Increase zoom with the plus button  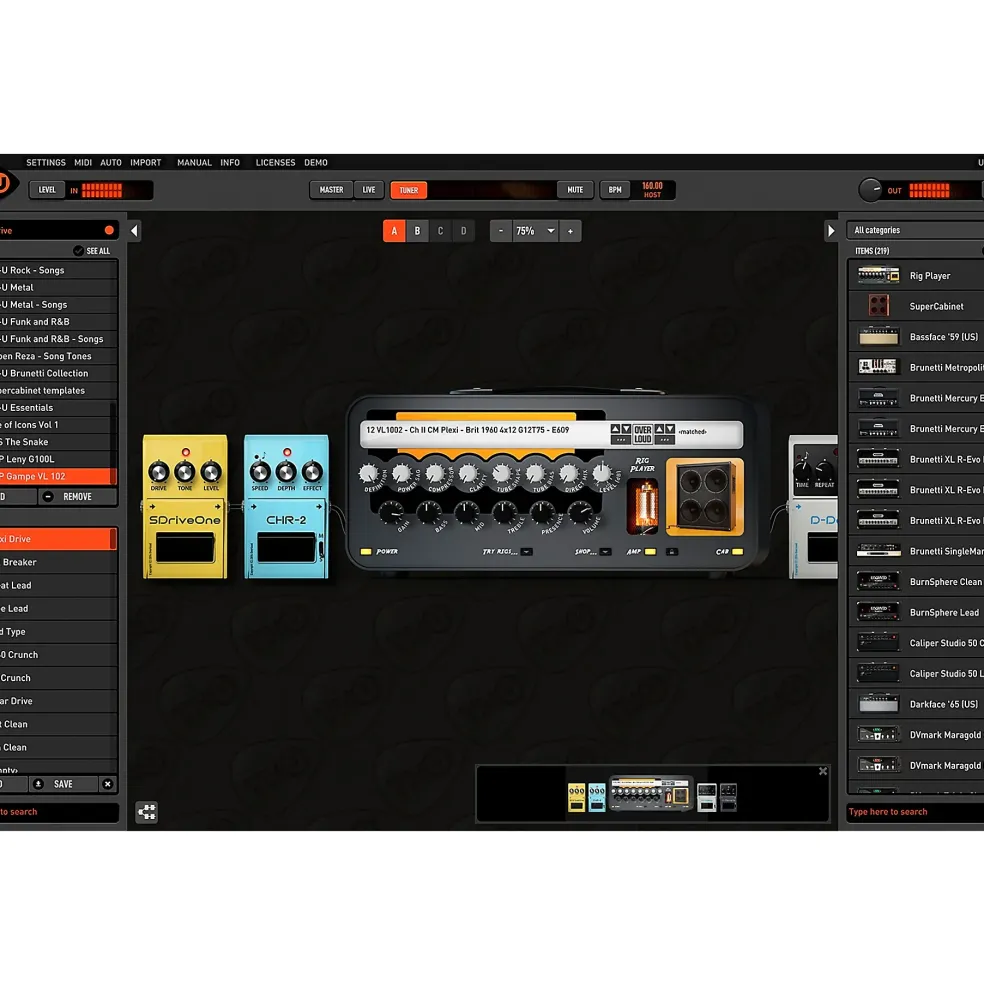coord(570,231)
